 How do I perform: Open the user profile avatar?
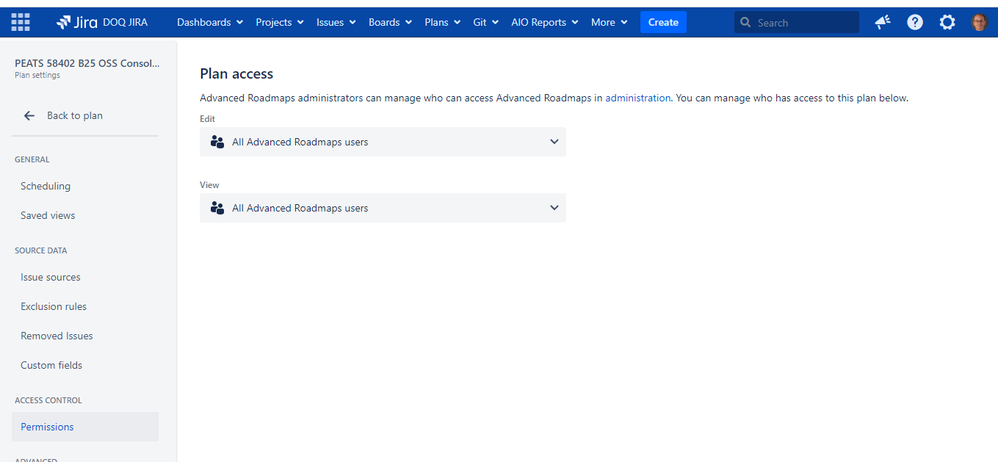[979, 22]
